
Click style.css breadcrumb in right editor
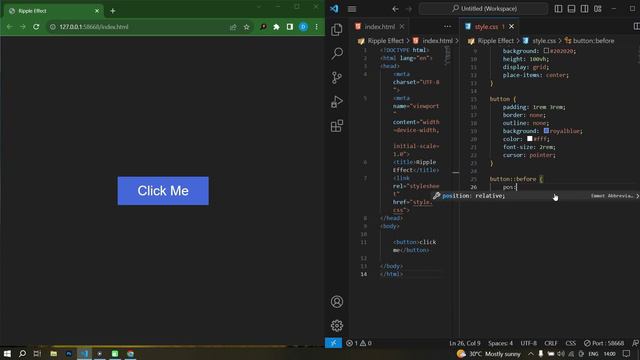[544, 41]
